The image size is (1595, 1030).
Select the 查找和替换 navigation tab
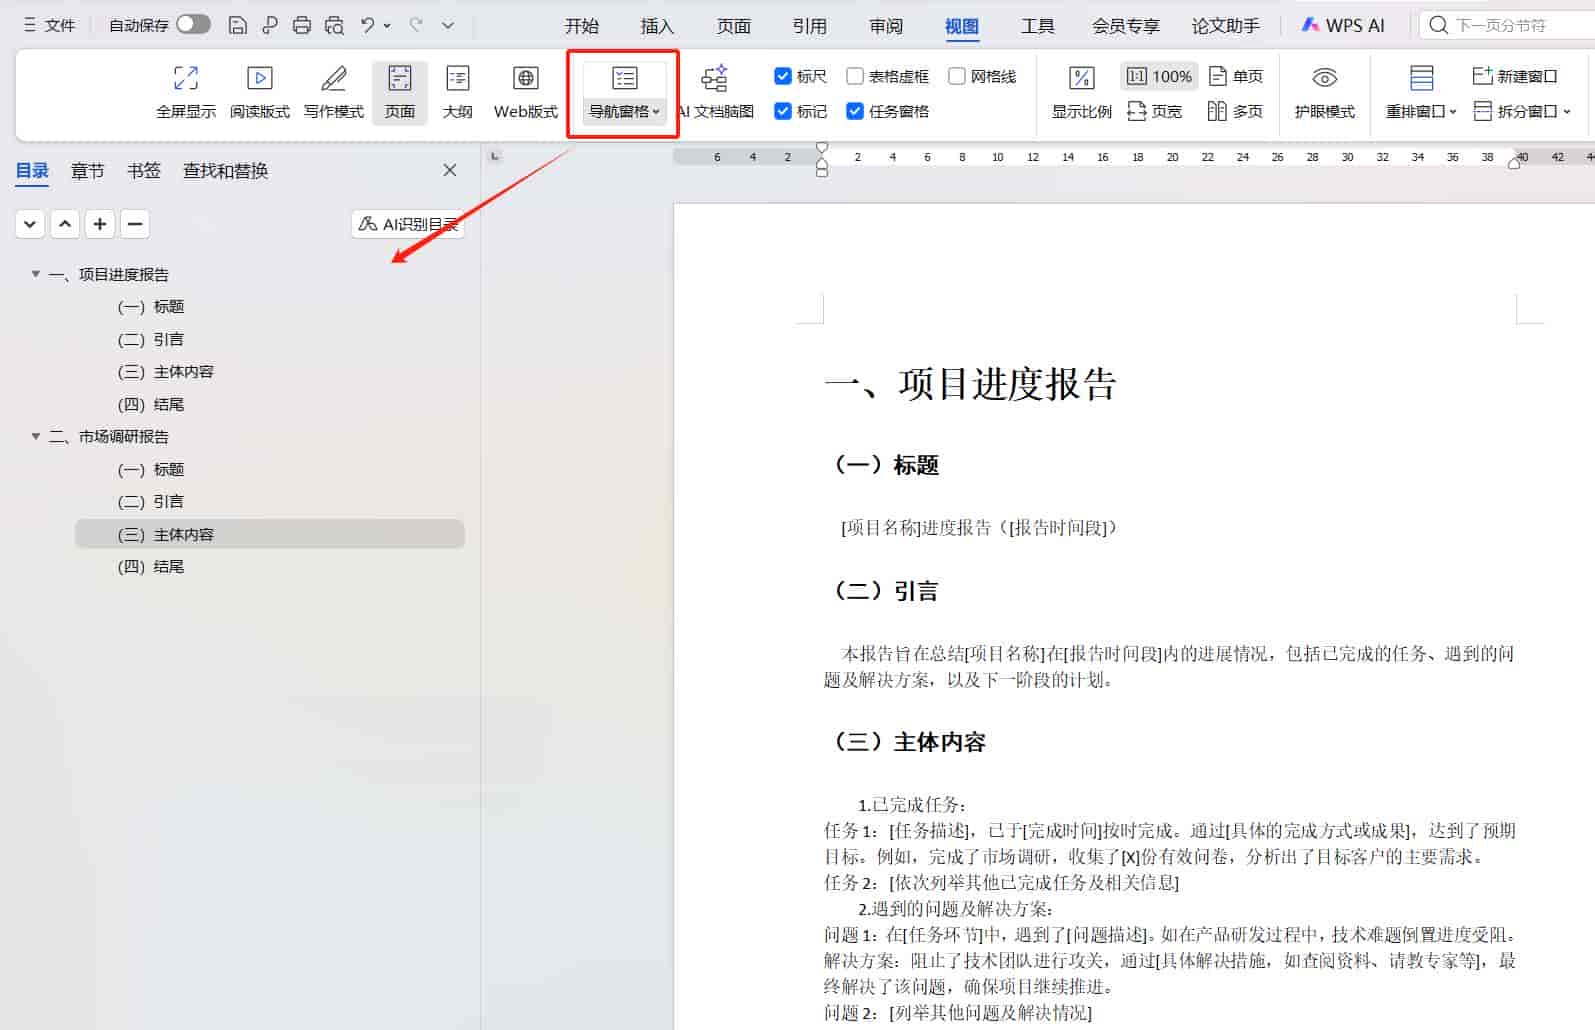[226, 171]
